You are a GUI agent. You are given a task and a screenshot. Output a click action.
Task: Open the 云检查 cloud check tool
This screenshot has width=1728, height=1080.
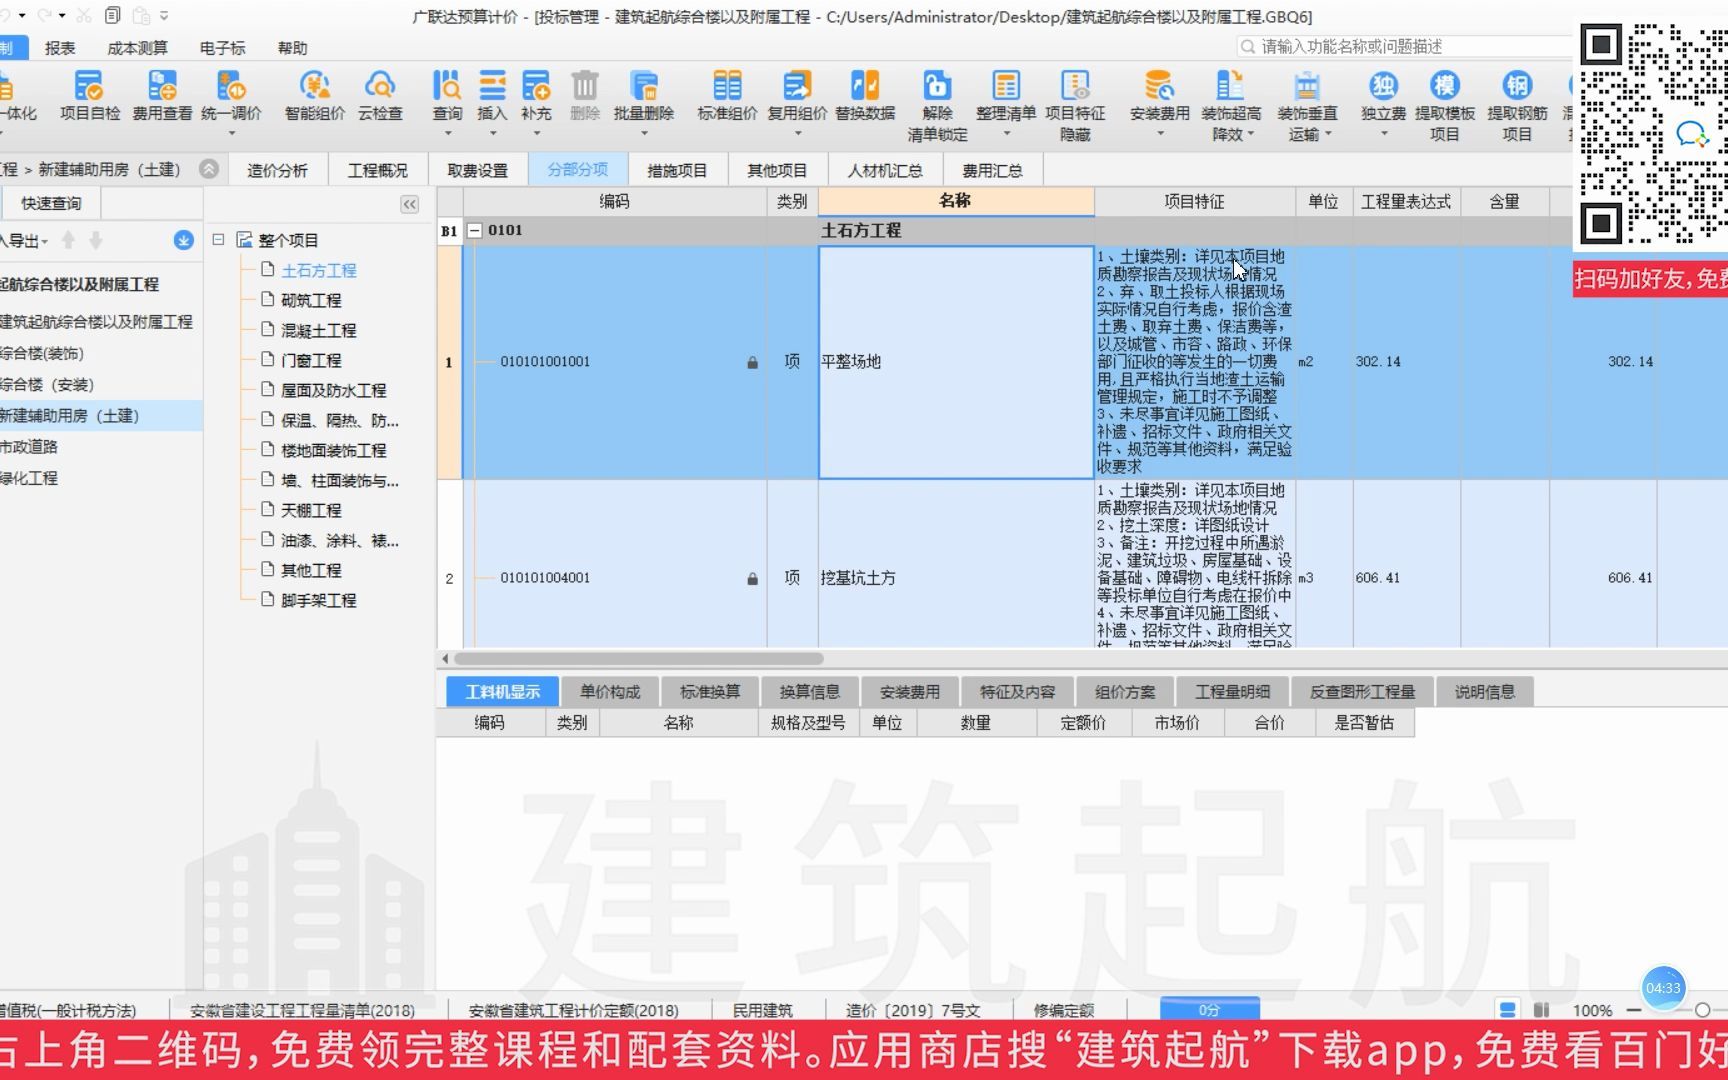[380, 96]
